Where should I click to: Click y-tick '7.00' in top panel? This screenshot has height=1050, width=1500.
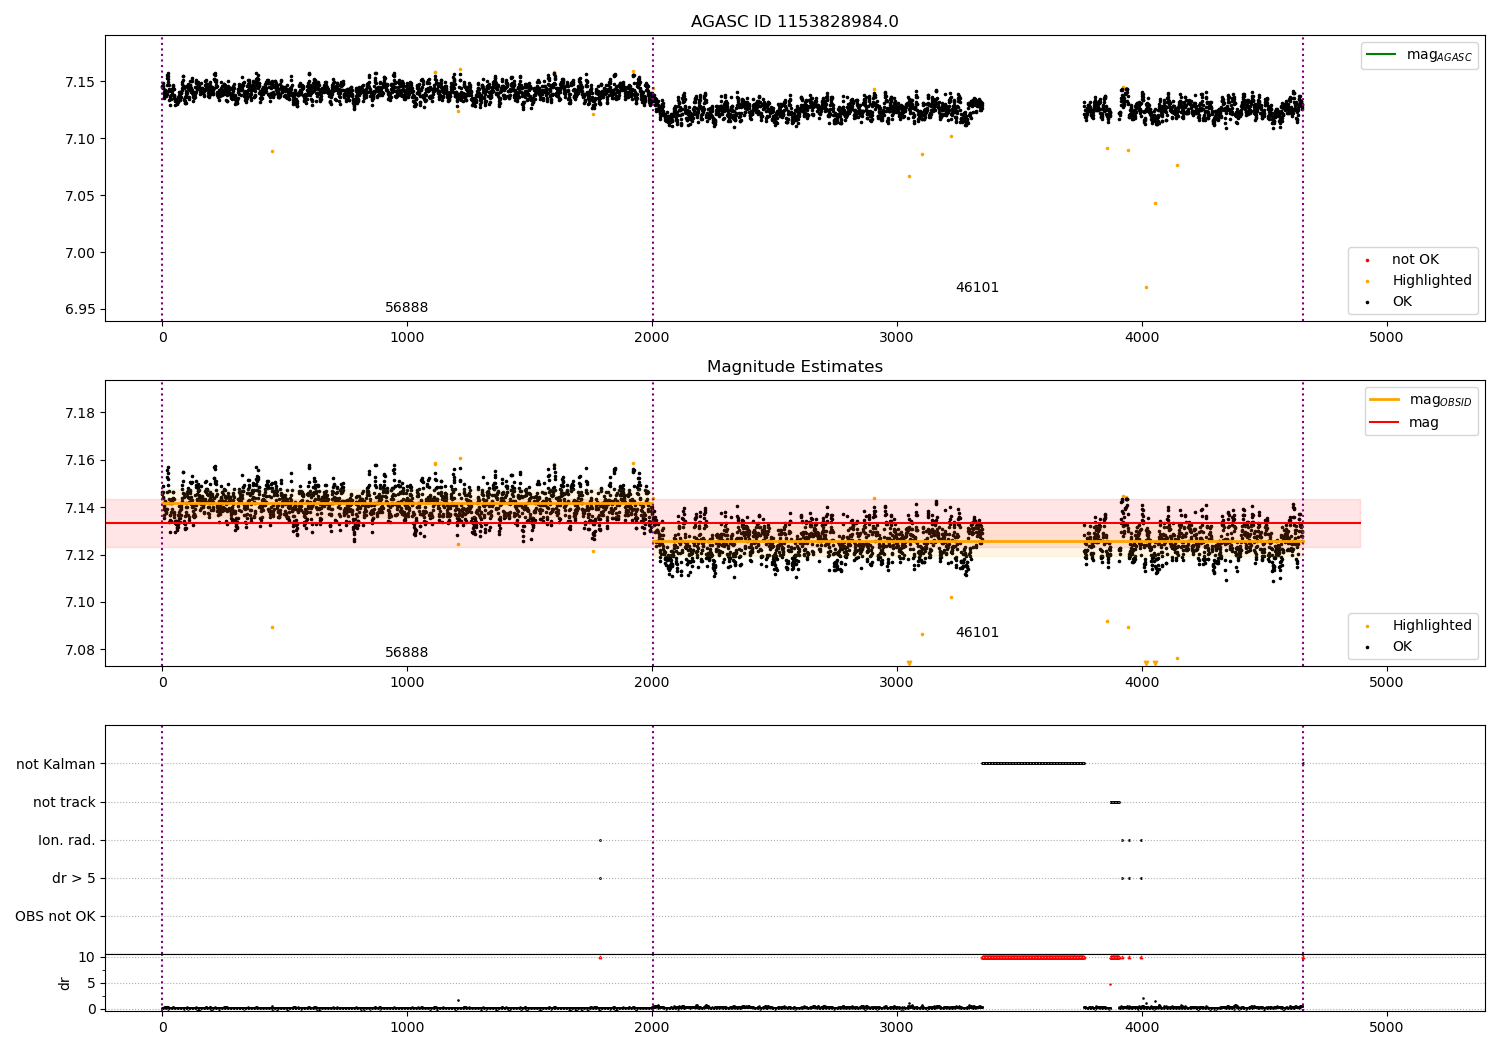tap(80, 253)
